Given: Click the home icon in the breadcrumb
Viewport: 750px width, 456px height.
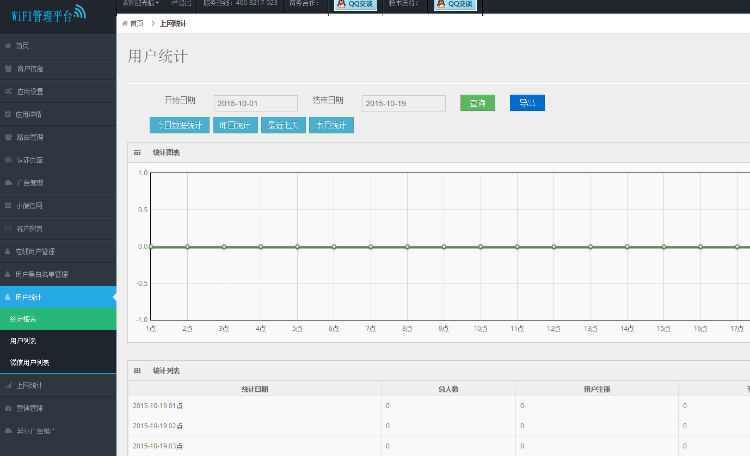Looking at the screenshot, I should [x=125, y=22].
